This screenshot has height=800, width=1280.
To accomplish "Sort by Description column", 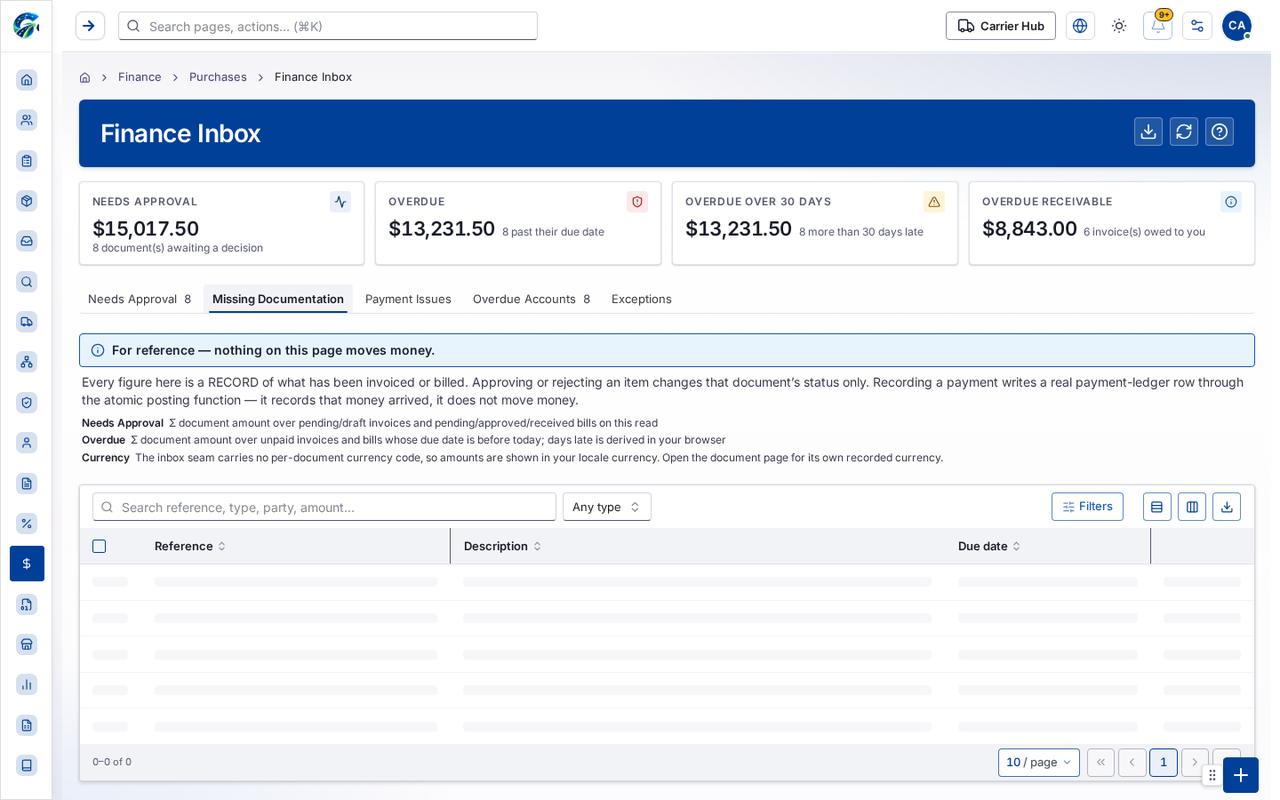I will pos(502,546).
